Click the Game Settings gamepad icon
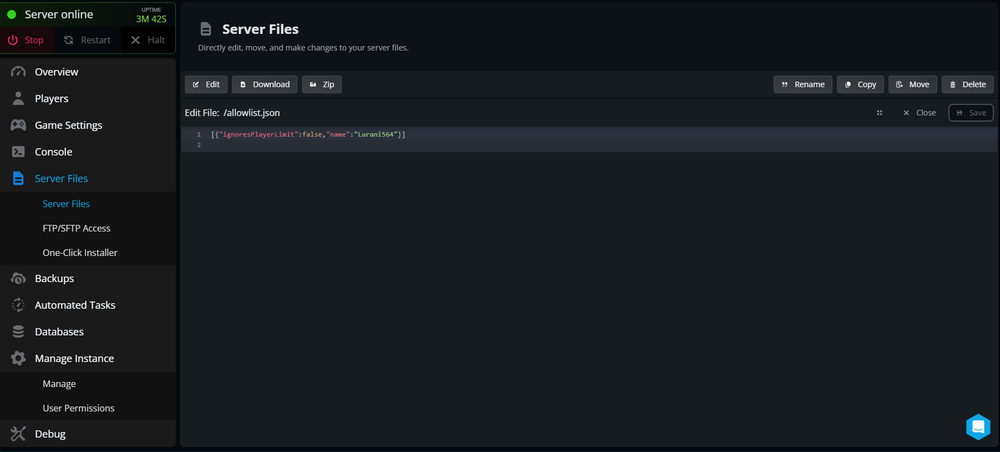Image resolution: width=1000 pixels, height=452 pixels. click(18, 125)
